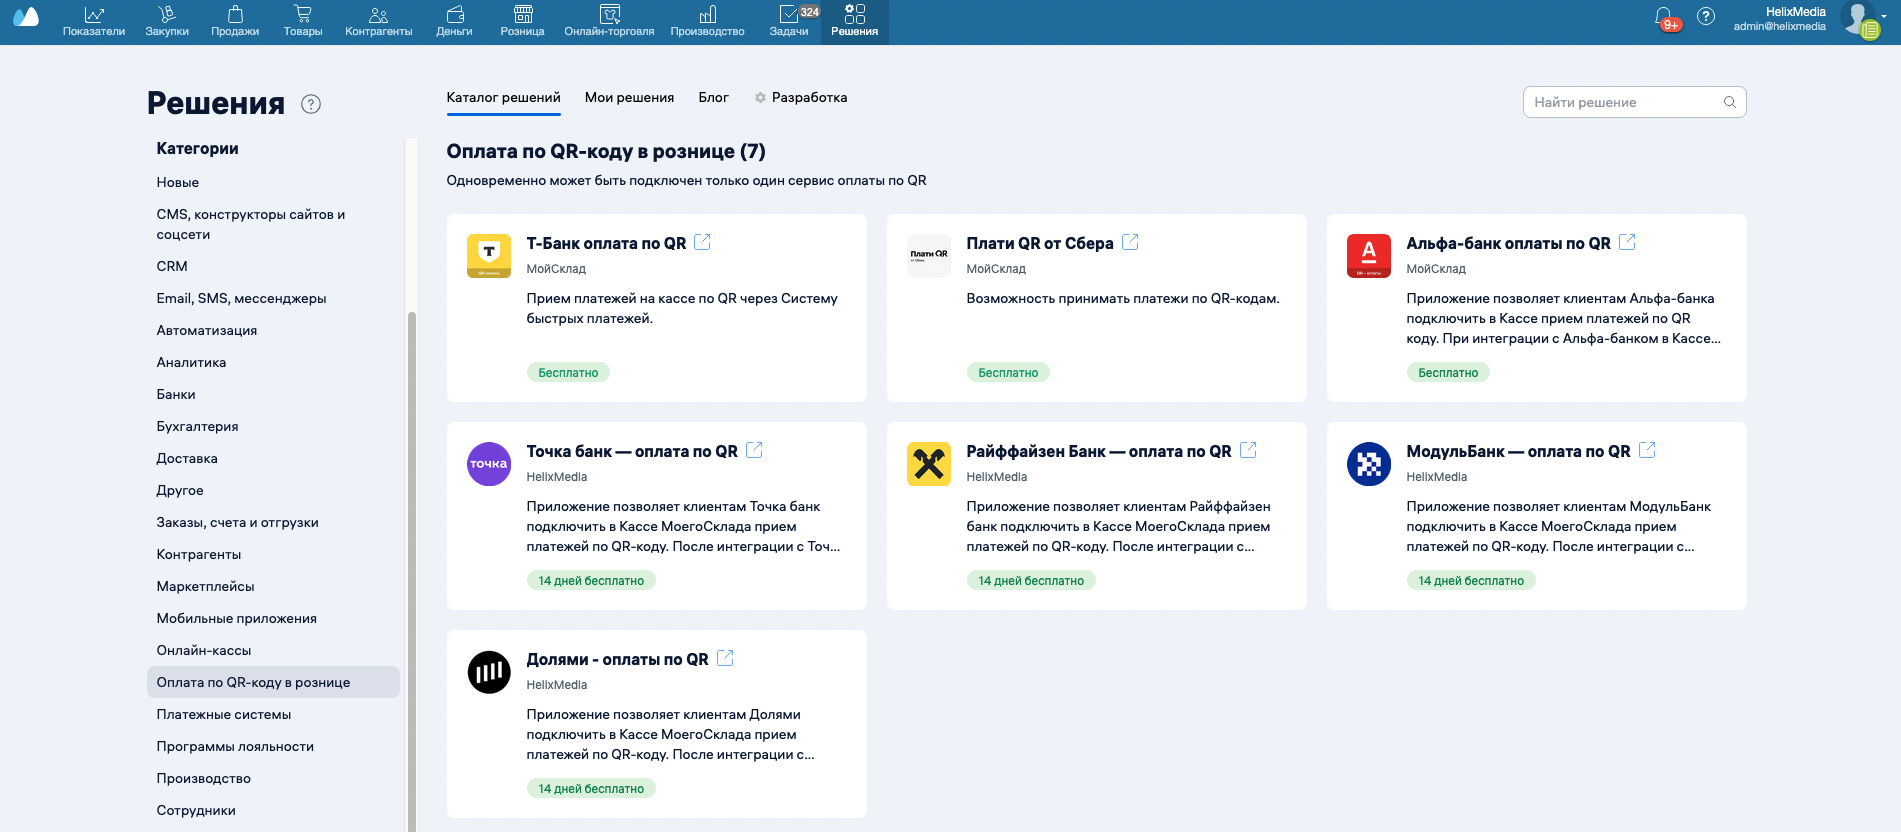Select Оплата по QR-коду в рознице category
The image size is (1901, 832).
[x=273, y=682]
